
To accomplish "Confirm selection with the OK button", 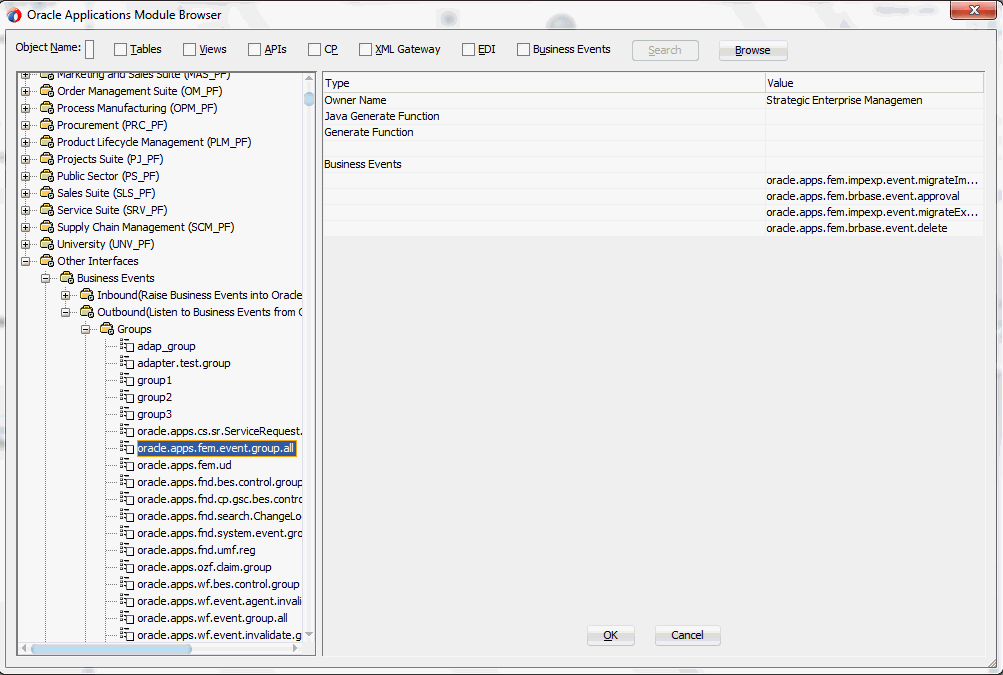I will 611,635.
